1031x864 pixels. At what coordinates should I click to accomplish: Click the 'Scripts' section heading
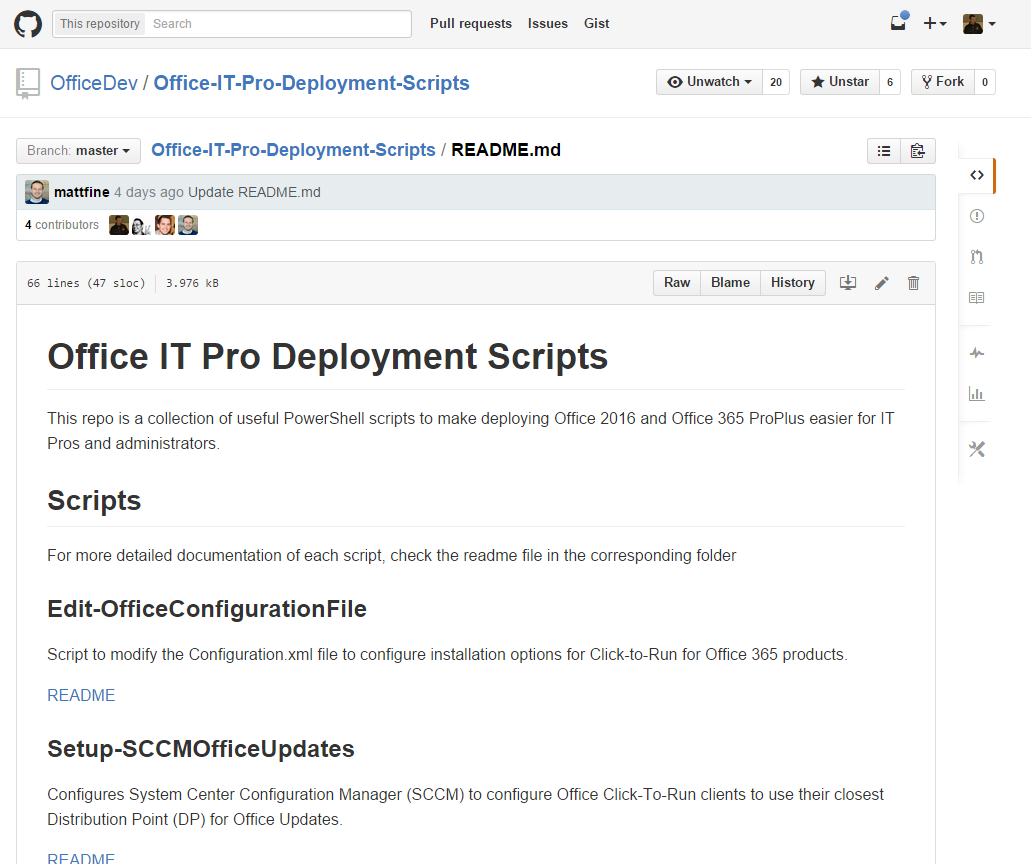click(x=94, y=500)
